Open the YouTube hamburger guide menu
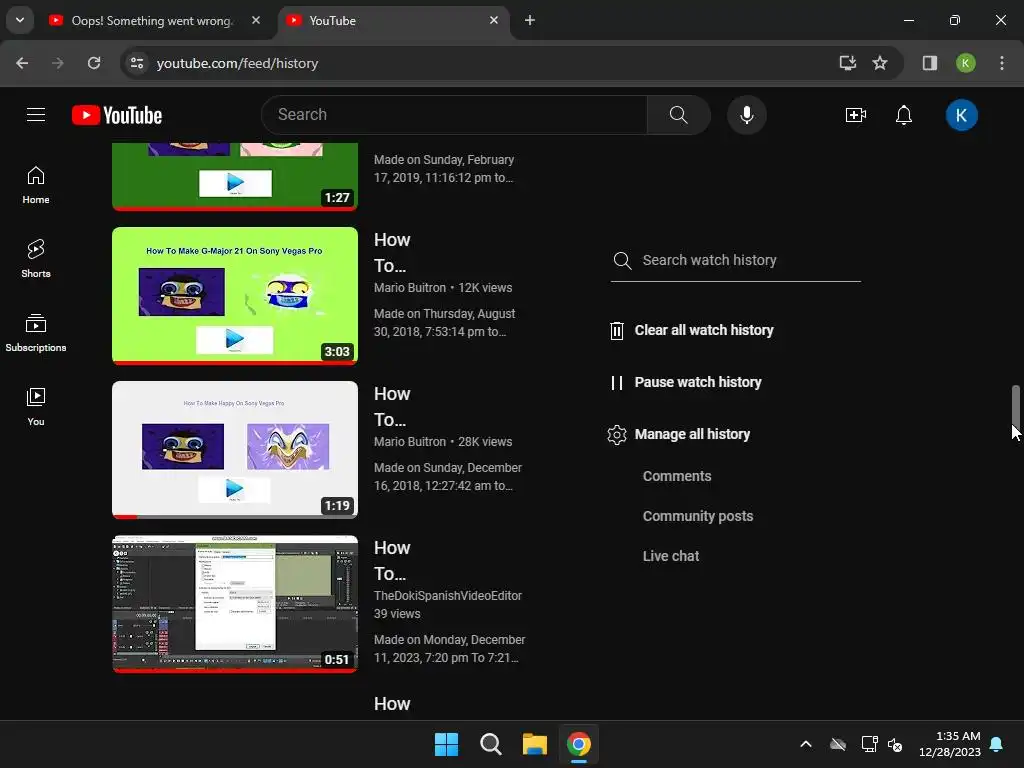Image resolution: width=1024 pixels, height=768 pixels. [36, 115]
